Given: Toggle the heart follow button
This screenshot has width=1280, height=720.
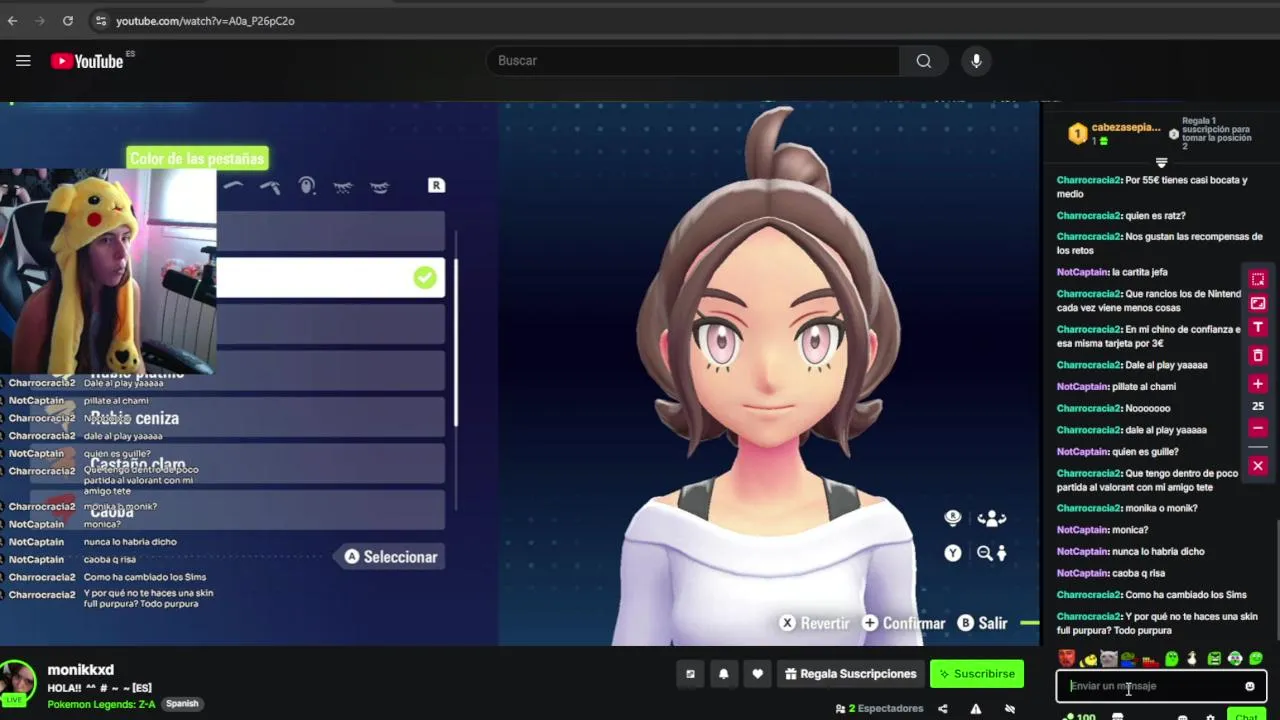Looking at the screenshot, I should (x=757, y=674).
